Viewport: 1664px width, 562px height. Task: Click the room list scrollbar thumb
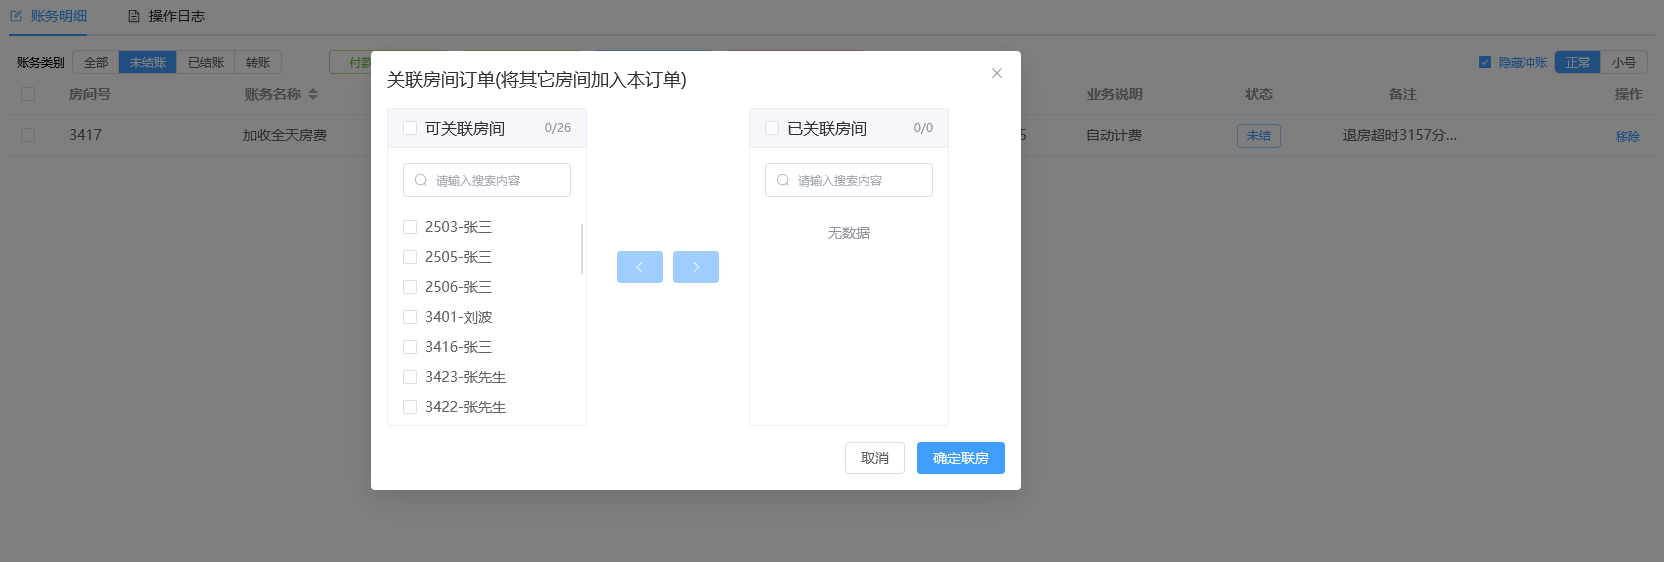coord(582,249)
